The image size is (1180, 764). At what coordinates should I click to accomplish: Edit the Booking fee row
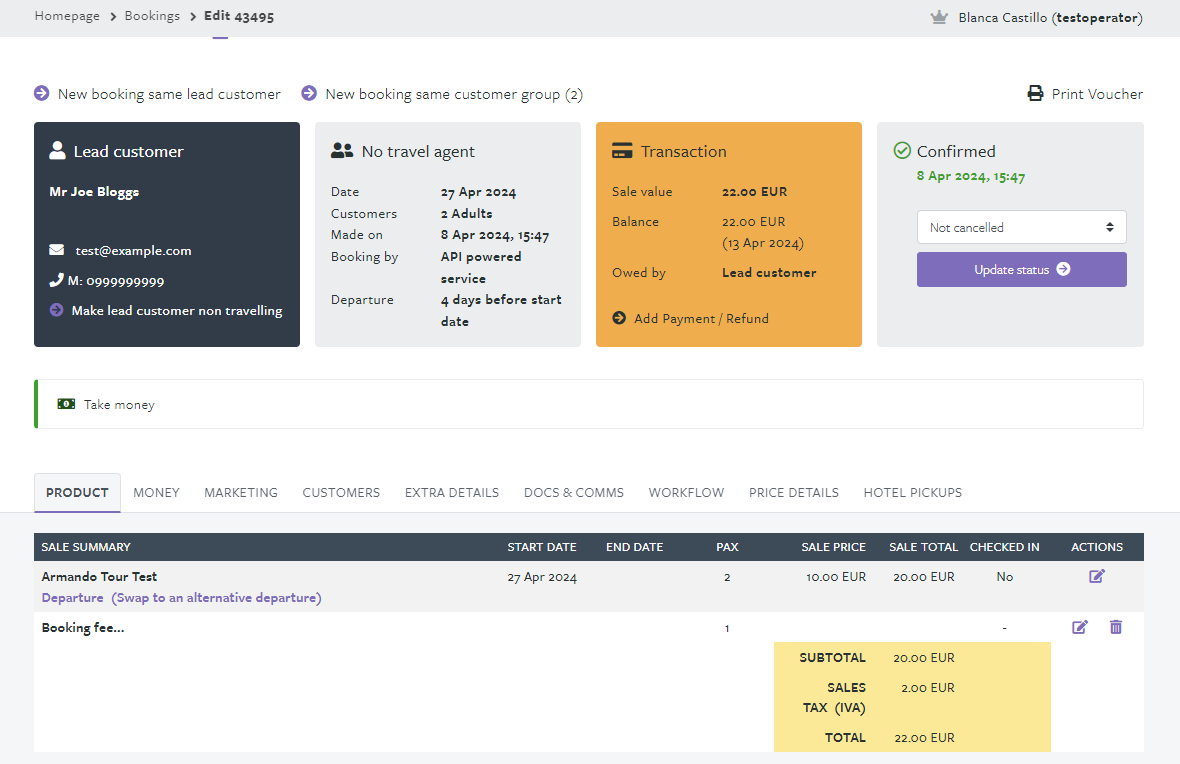1080,627
